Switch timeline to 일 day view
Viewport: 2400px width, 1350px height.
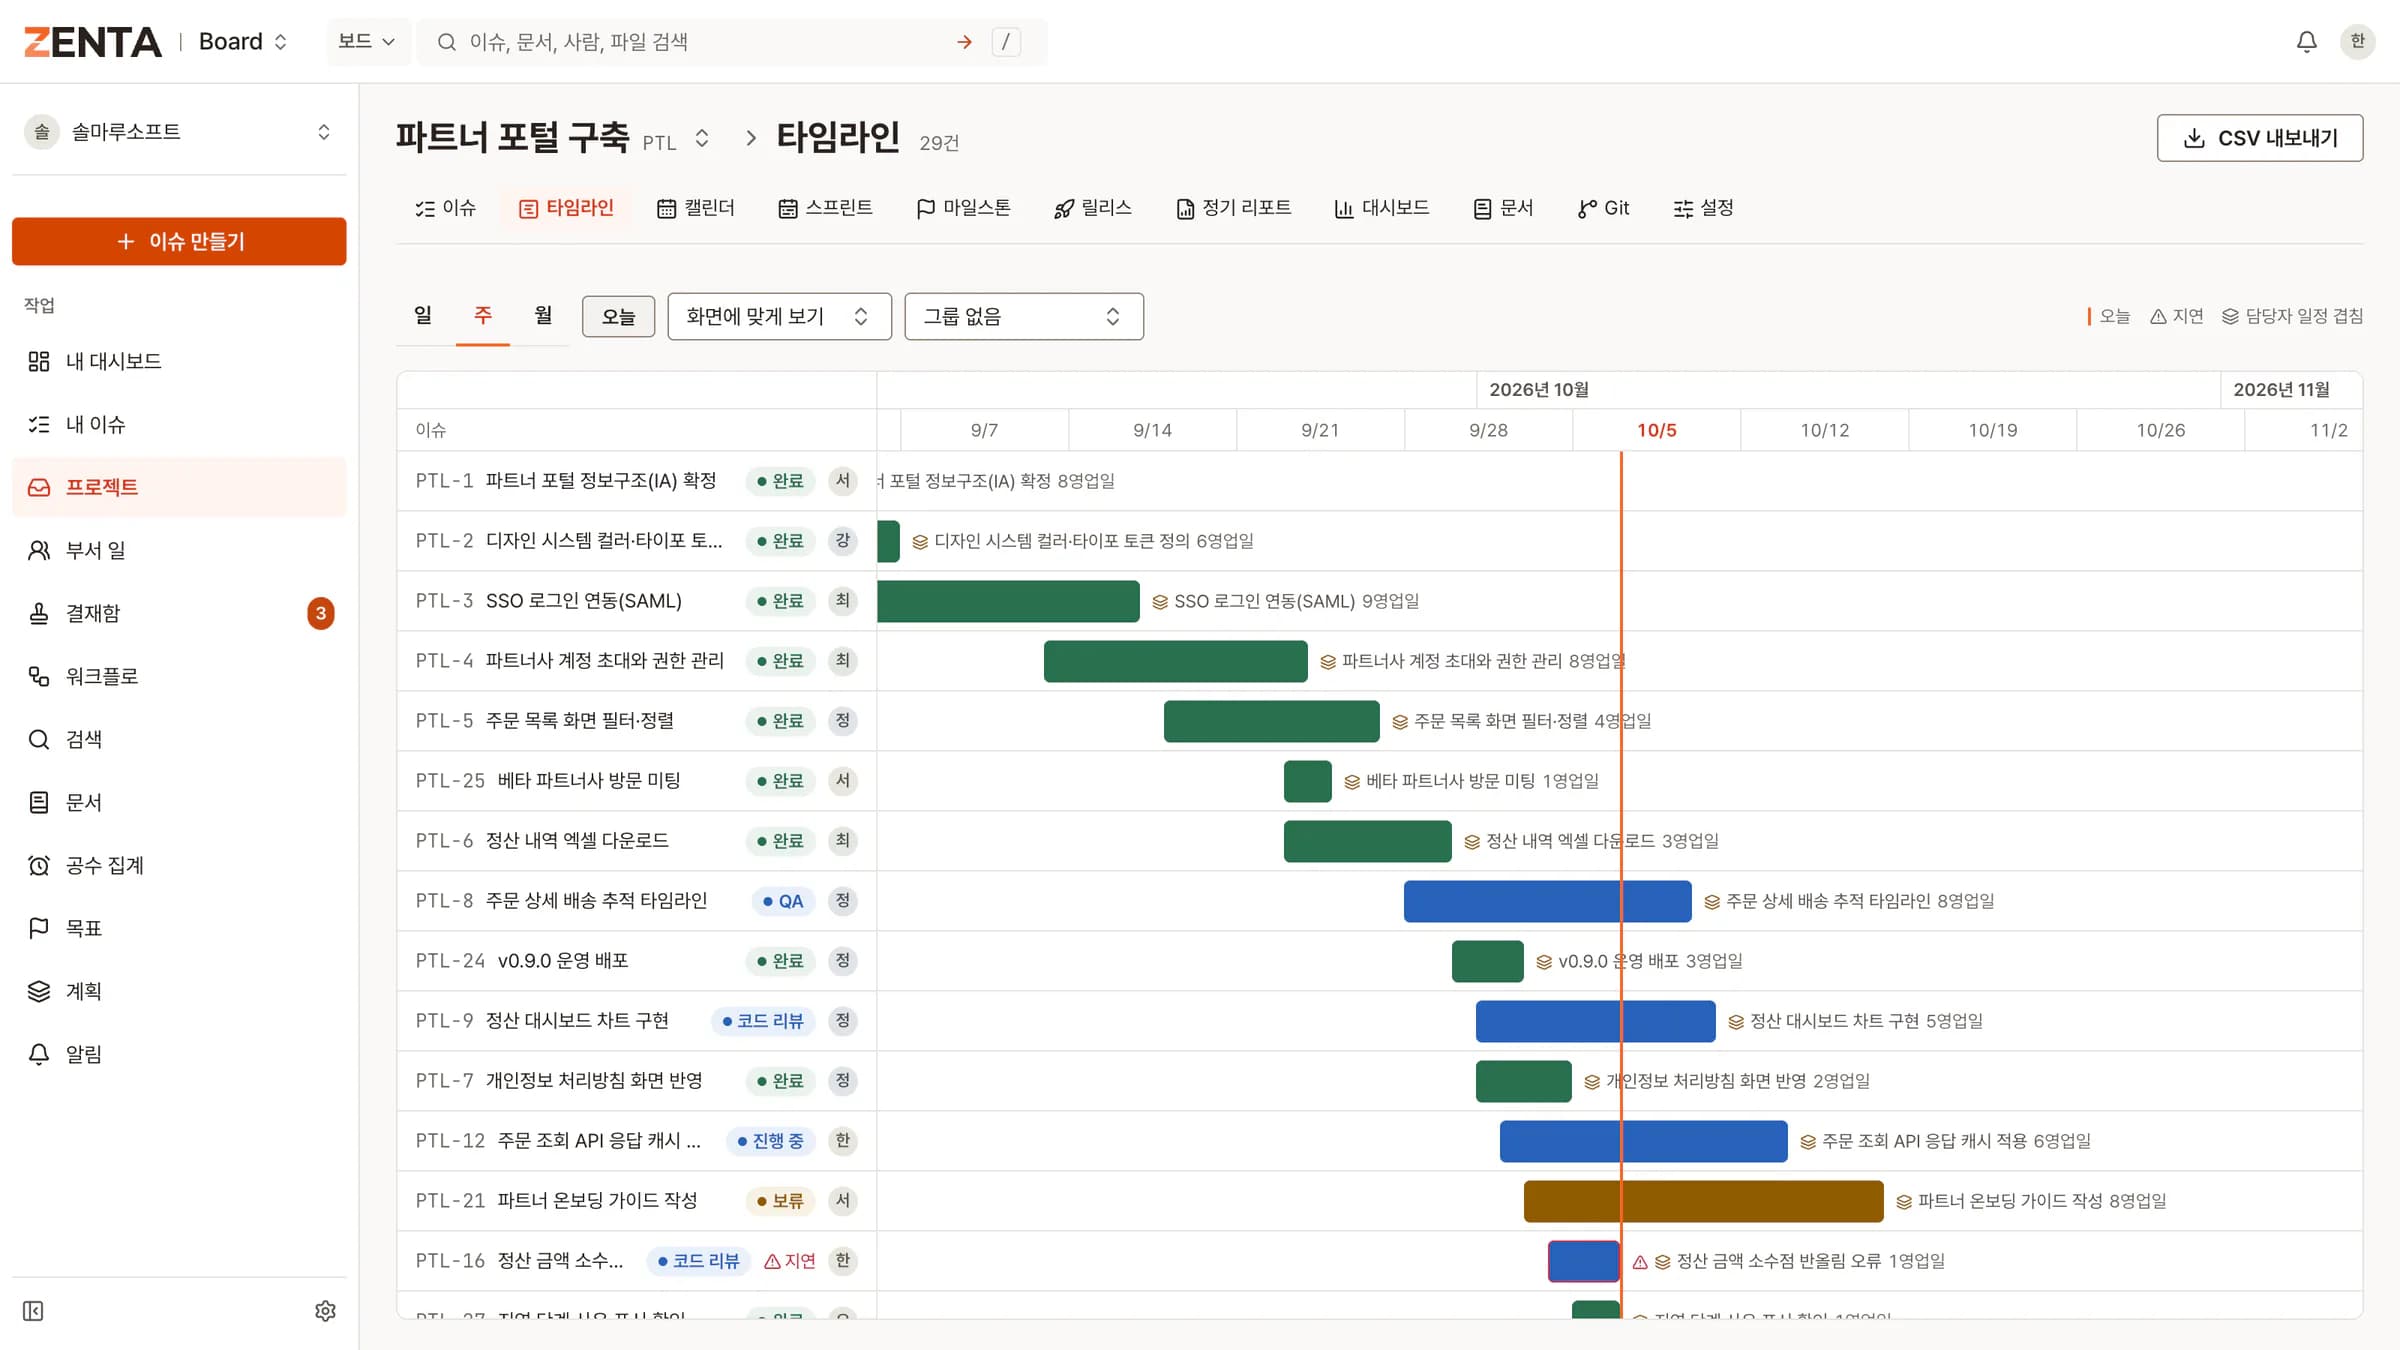423,316
